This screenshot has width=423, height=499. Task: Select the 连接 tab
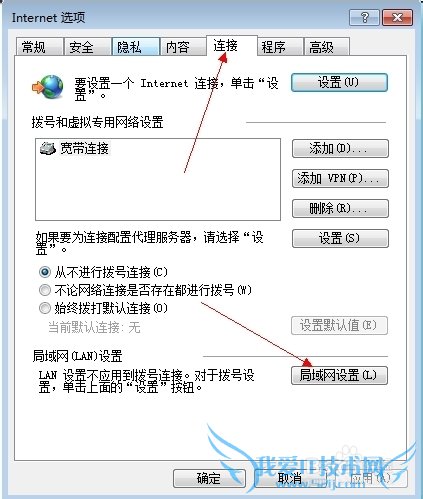(x=232, y=46)
